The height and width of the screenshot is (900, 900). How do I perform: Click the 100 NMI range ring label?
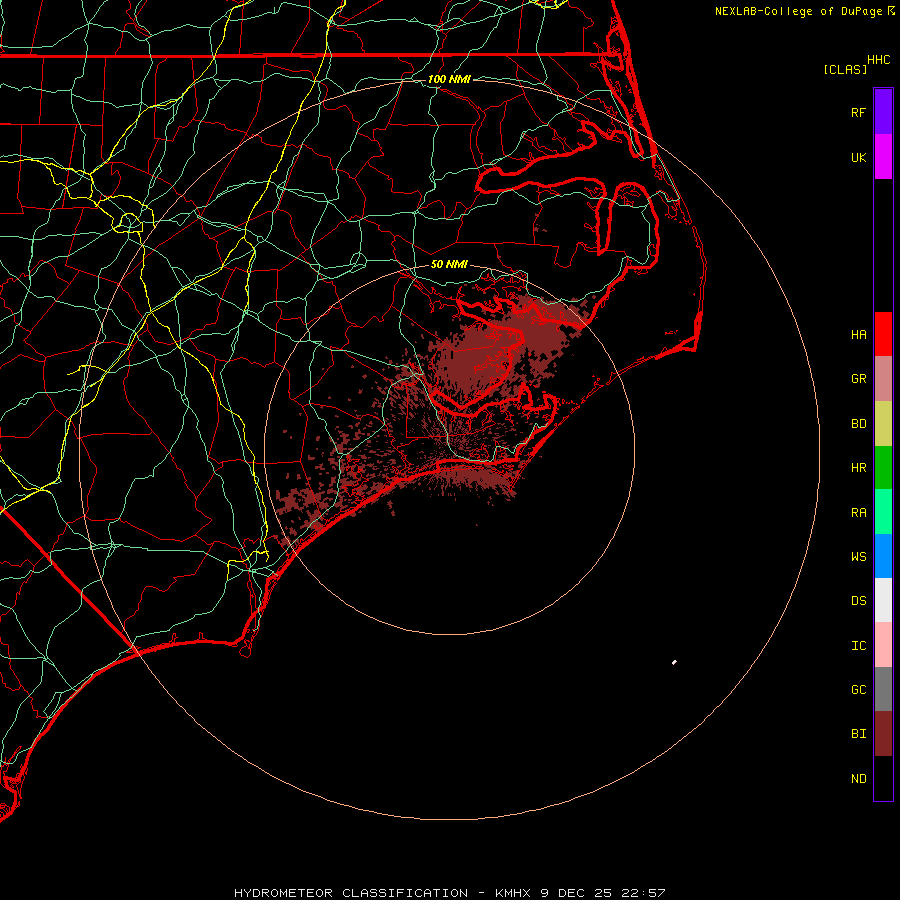pyautogui.click(x=449, y=79)
